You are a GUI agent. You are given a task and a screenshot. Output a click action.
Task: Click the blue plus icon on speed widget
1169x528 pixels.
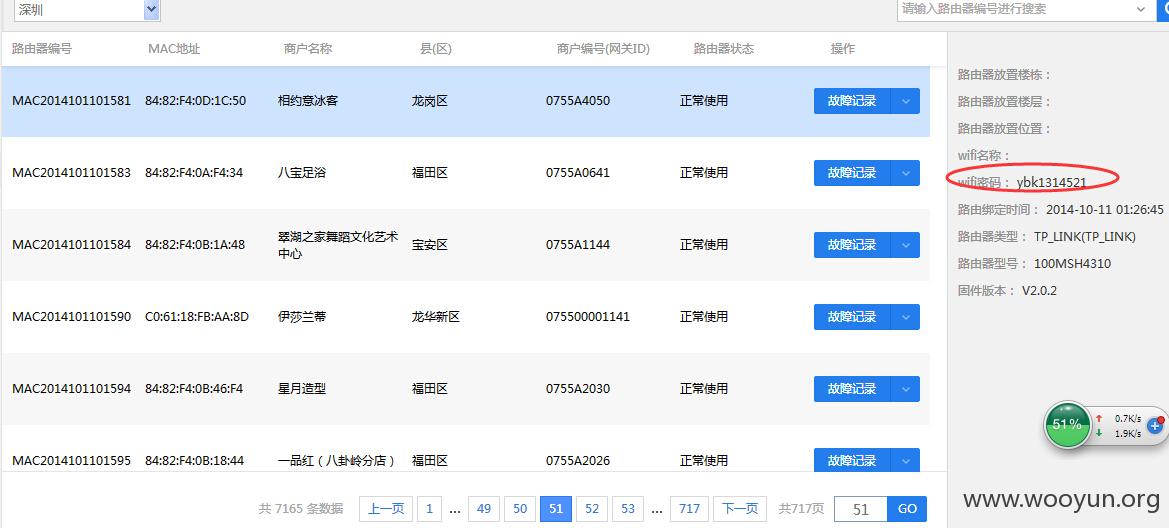pos(1155,426)
